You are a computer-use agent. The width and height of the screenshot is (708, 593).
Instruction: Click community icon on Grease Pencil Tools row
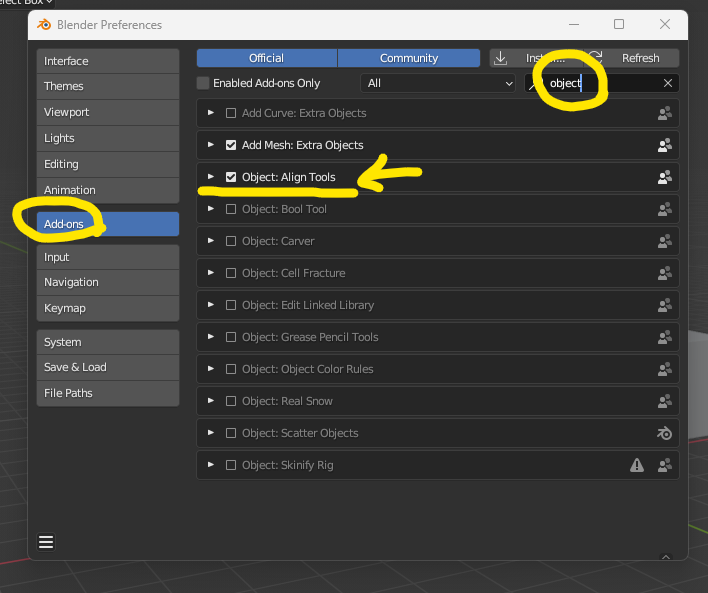click(665, 337)
